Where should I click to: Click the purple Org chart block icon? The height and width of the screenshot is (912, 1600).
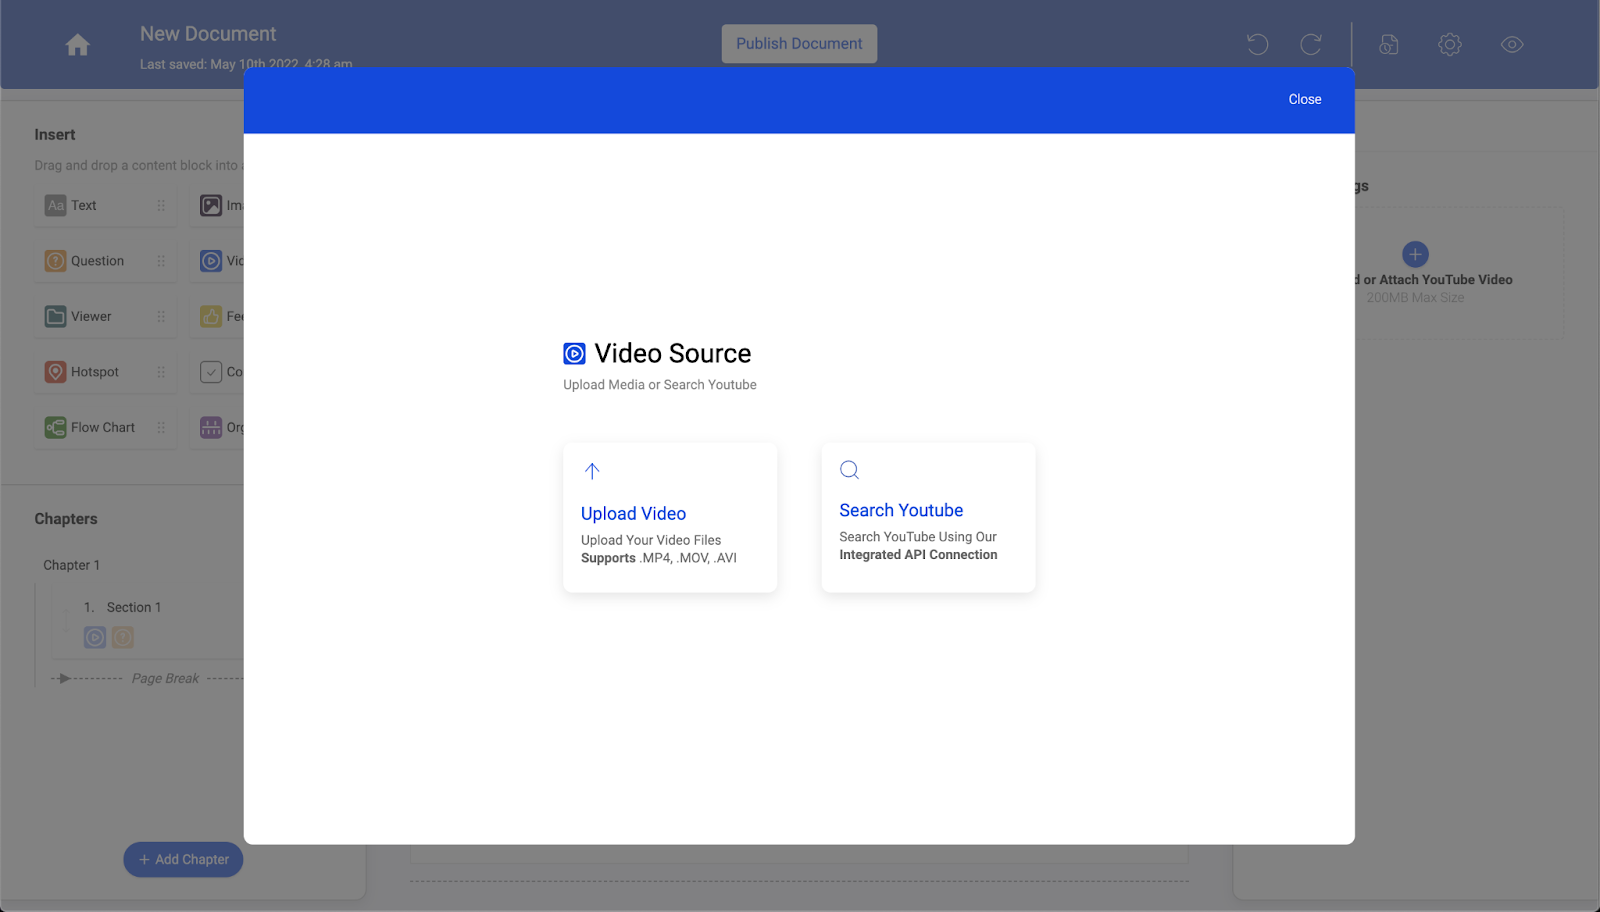[211, 427]
